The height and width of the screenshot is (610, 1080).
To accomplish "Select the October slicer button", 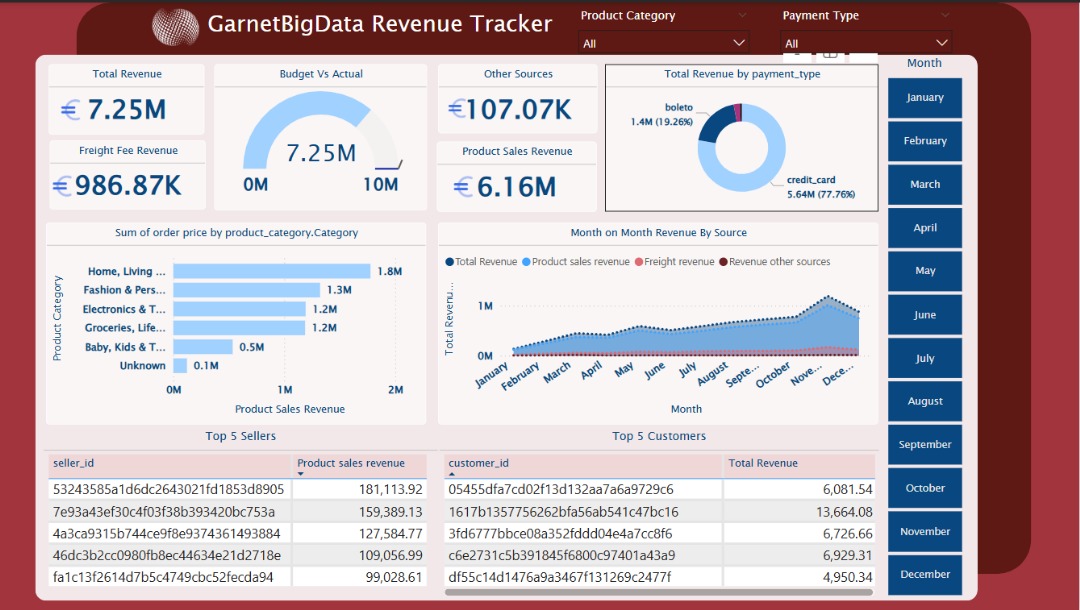I will coord(924,488).
